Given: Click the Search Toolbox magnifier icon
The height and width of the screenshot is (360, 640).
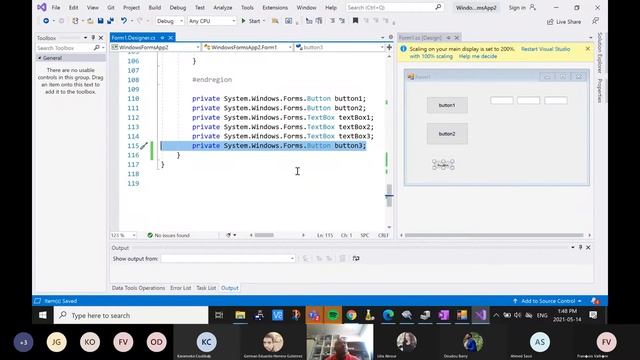Looking at the screenshot, I should 96,48.
